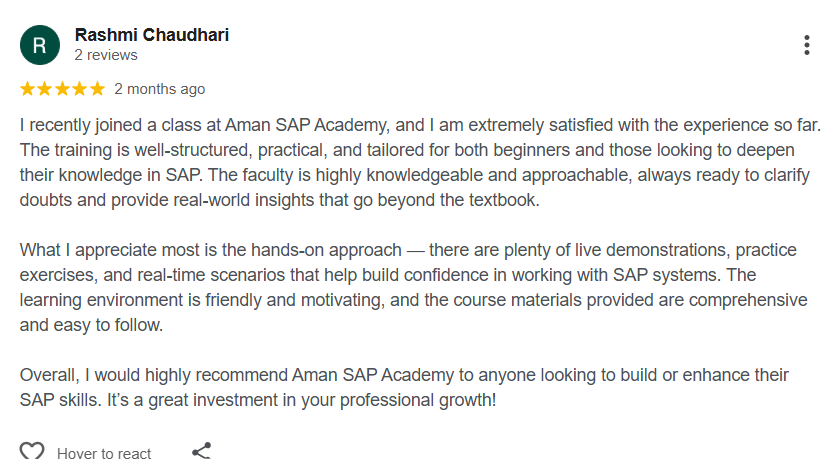Image resolution: width=840 pixels, height=472 pixels.
Task: Click the "2 months ago" timestamp
Action: click(160, 89)
